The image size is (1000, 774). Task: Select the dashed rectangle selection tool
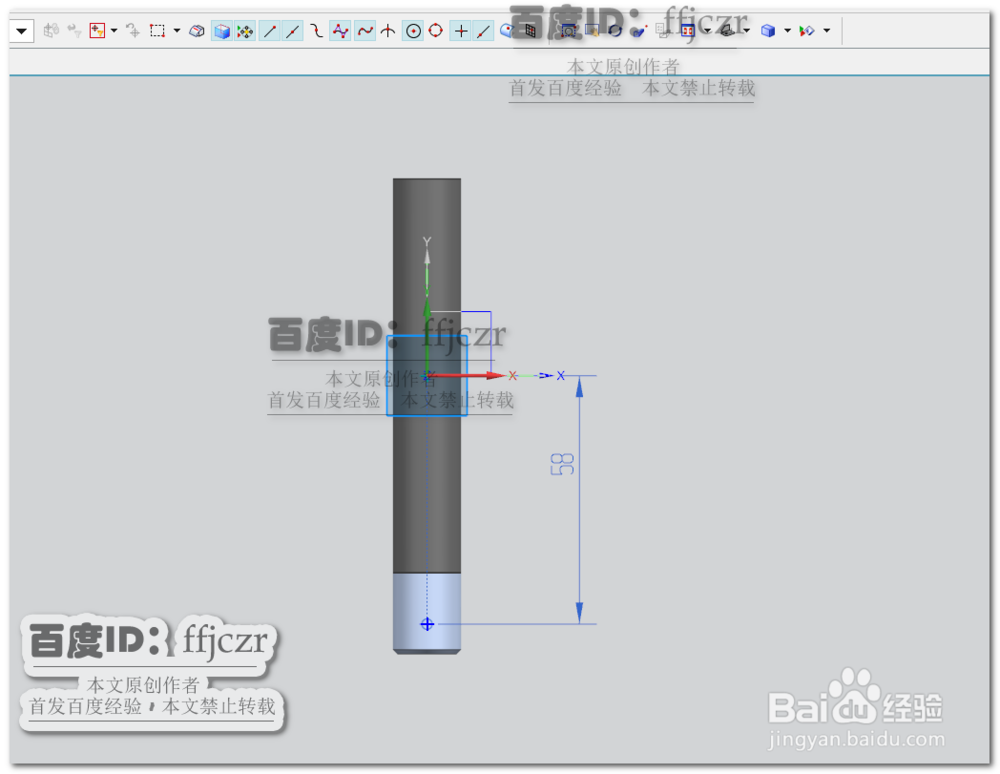157,31
